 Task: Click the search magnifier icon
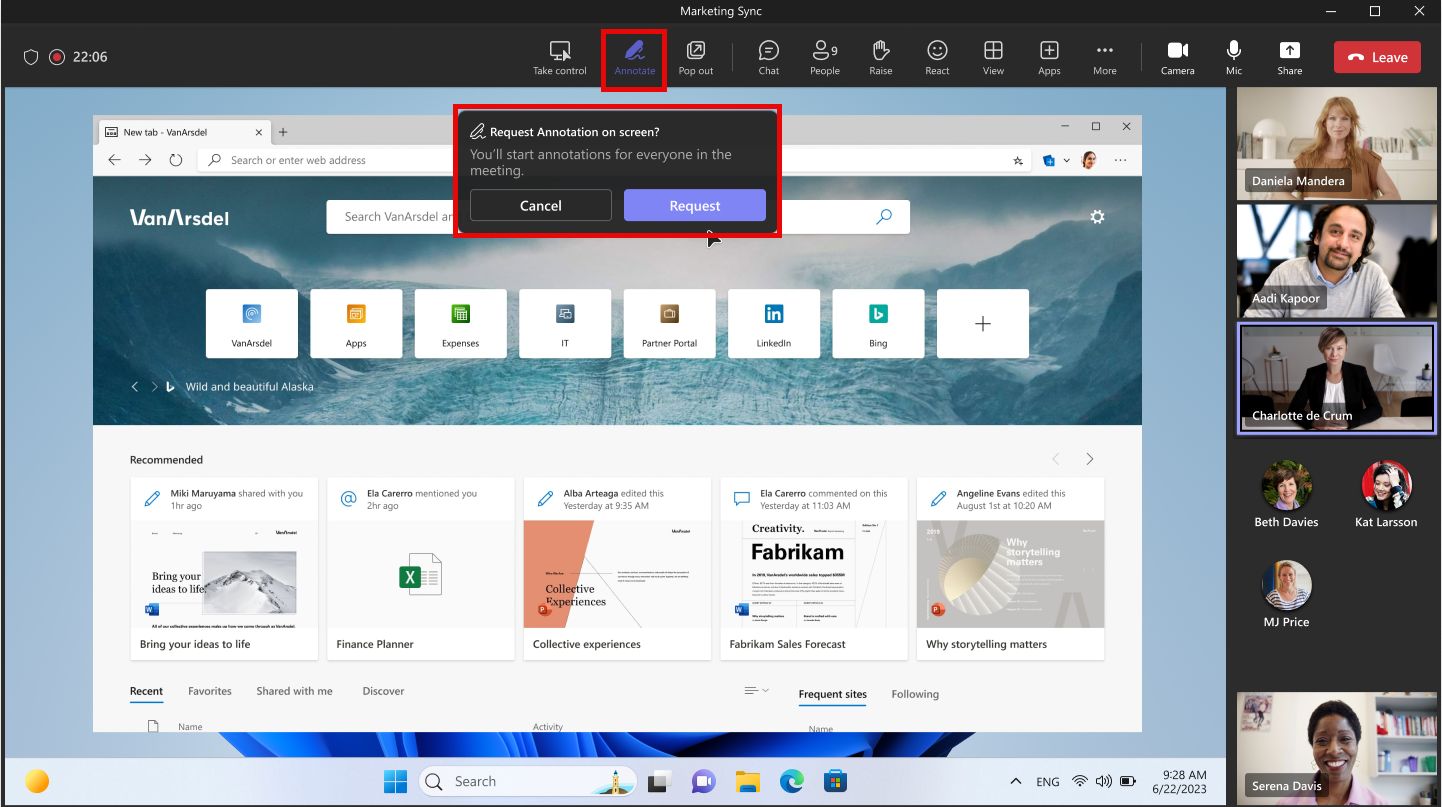(884, 216)
